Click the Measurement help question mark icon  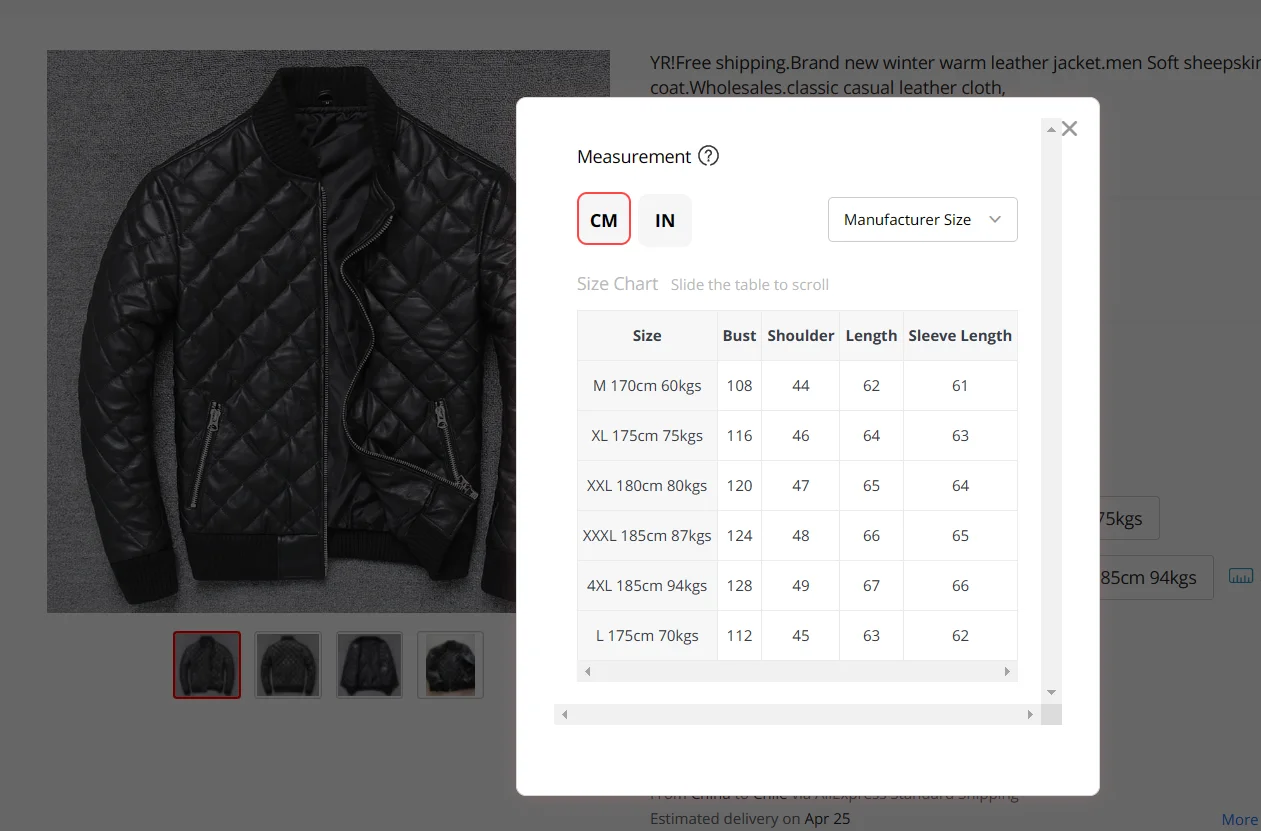(708, 156)
